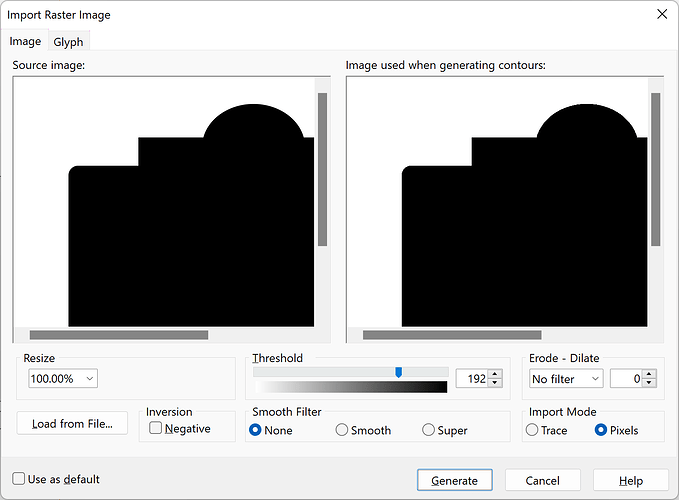Check the Use as default option
The image size is (679, 500).
tap(19, 479)
